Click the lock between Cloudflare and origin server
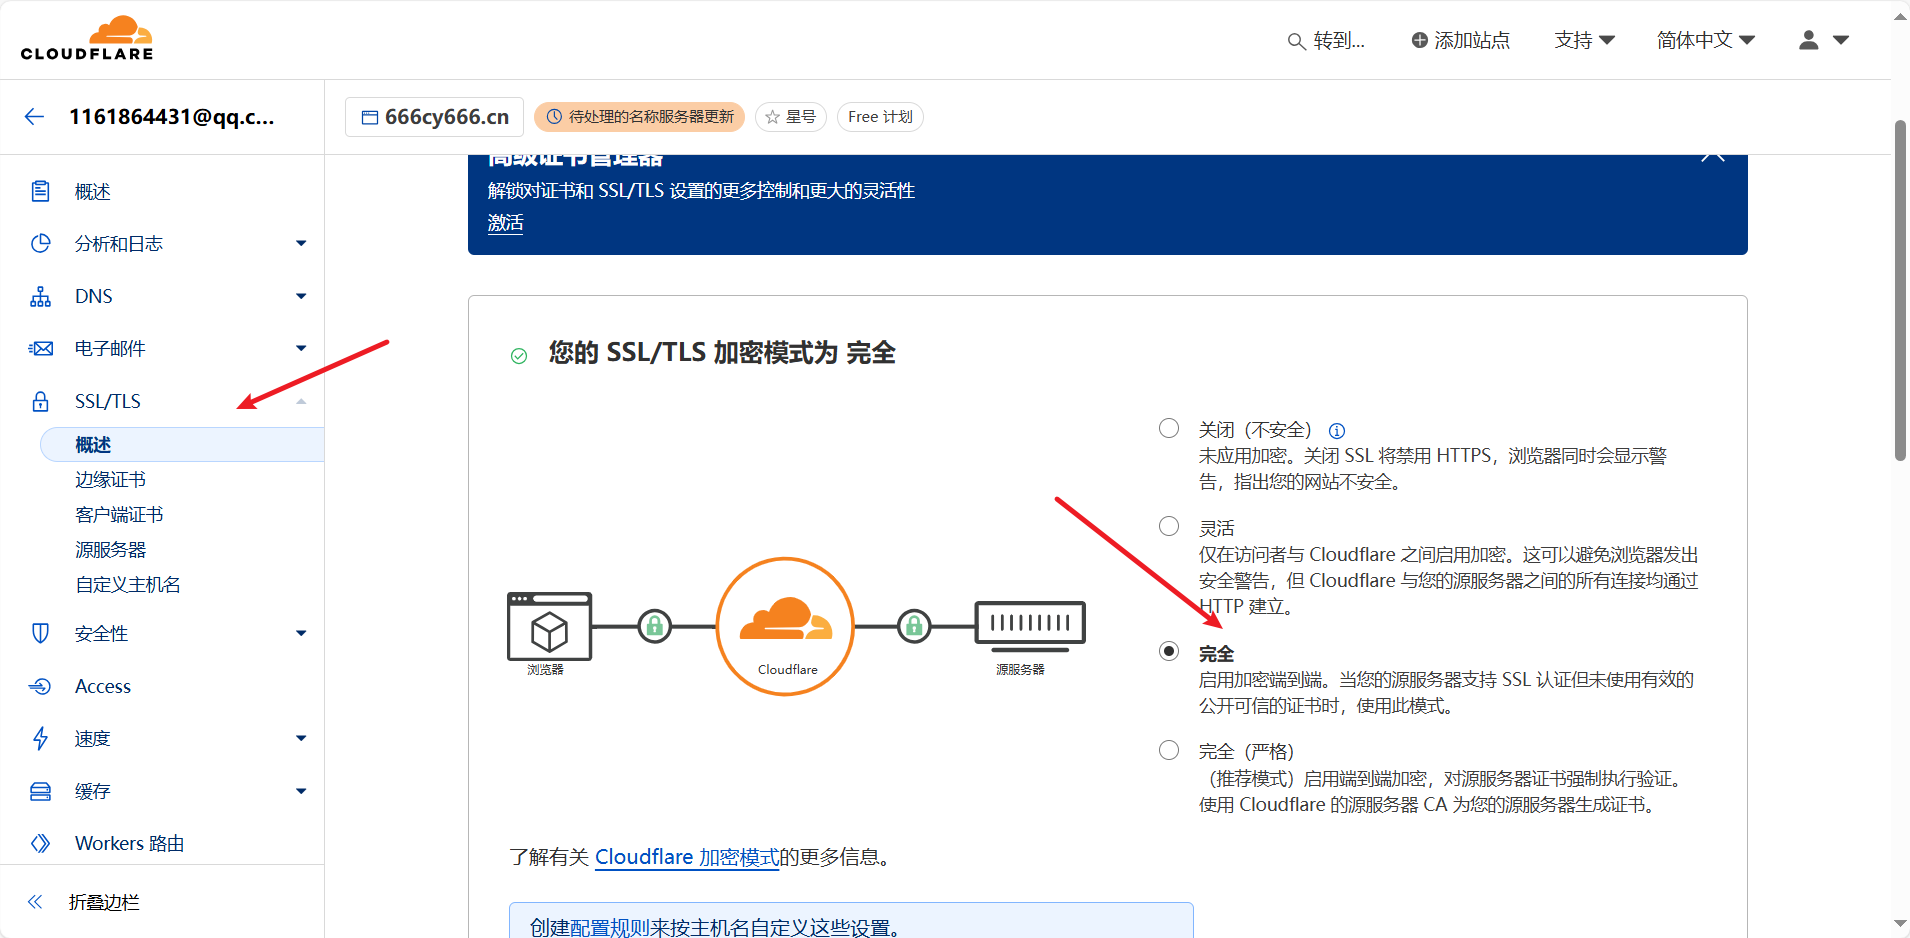Image resolution: width=1910 pixels, height=938 pixels. [x=913, y=626]
